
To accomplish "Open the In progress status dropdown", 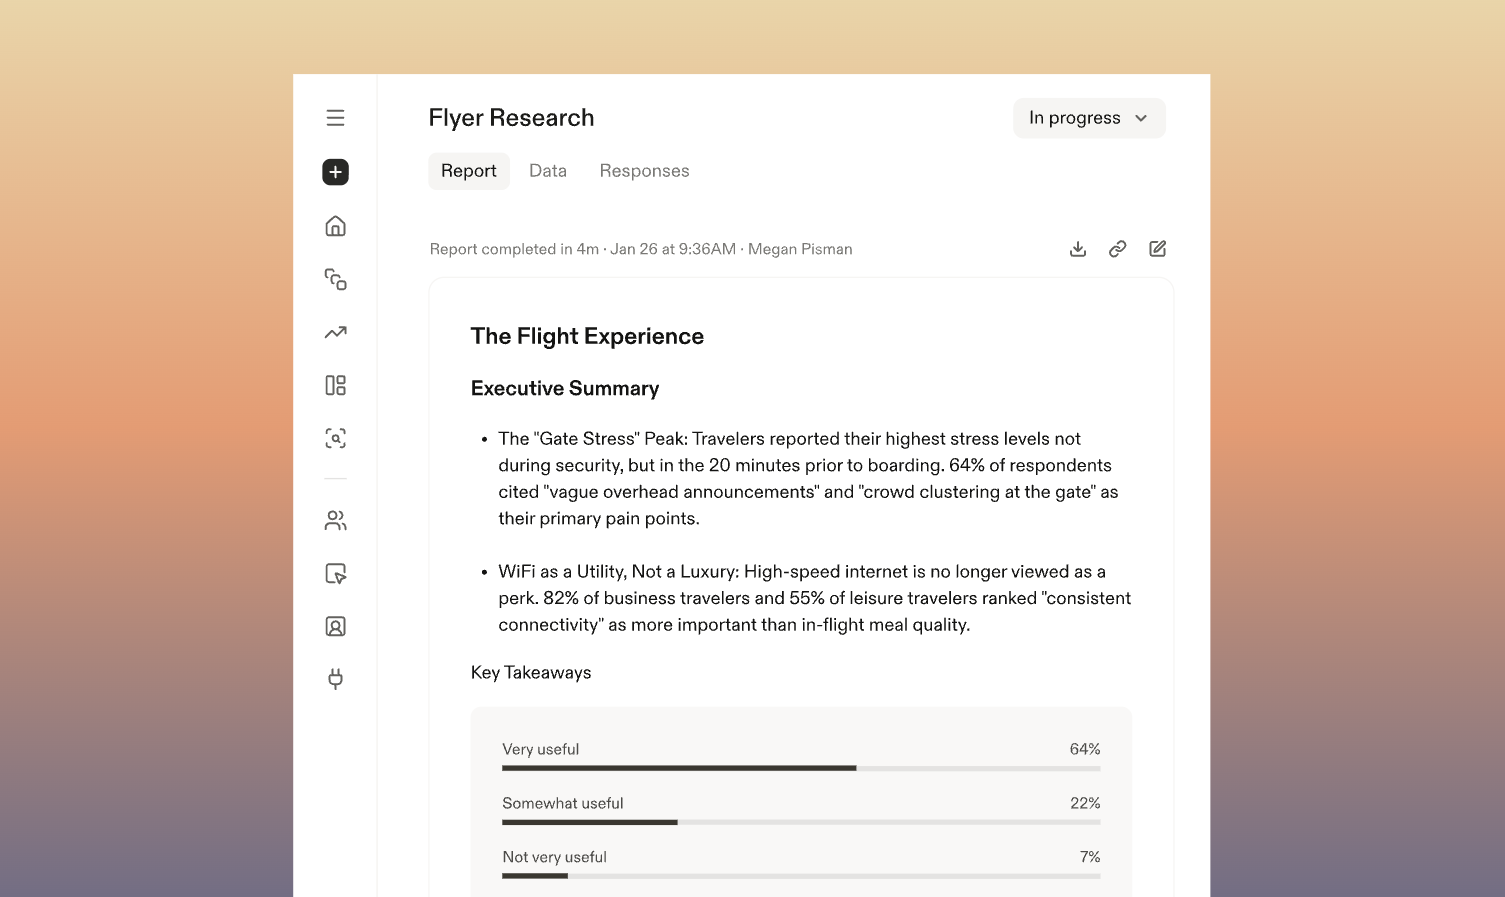I will coord(1088,118).
